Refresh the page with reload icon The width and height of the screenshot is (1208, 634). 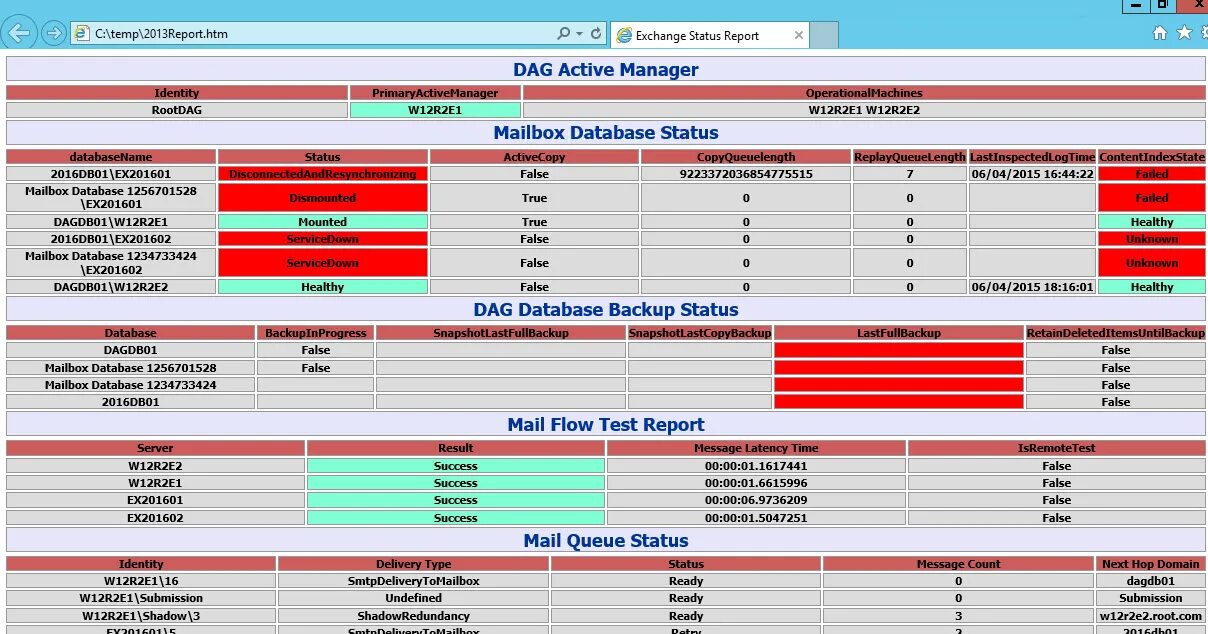point(597,33)
